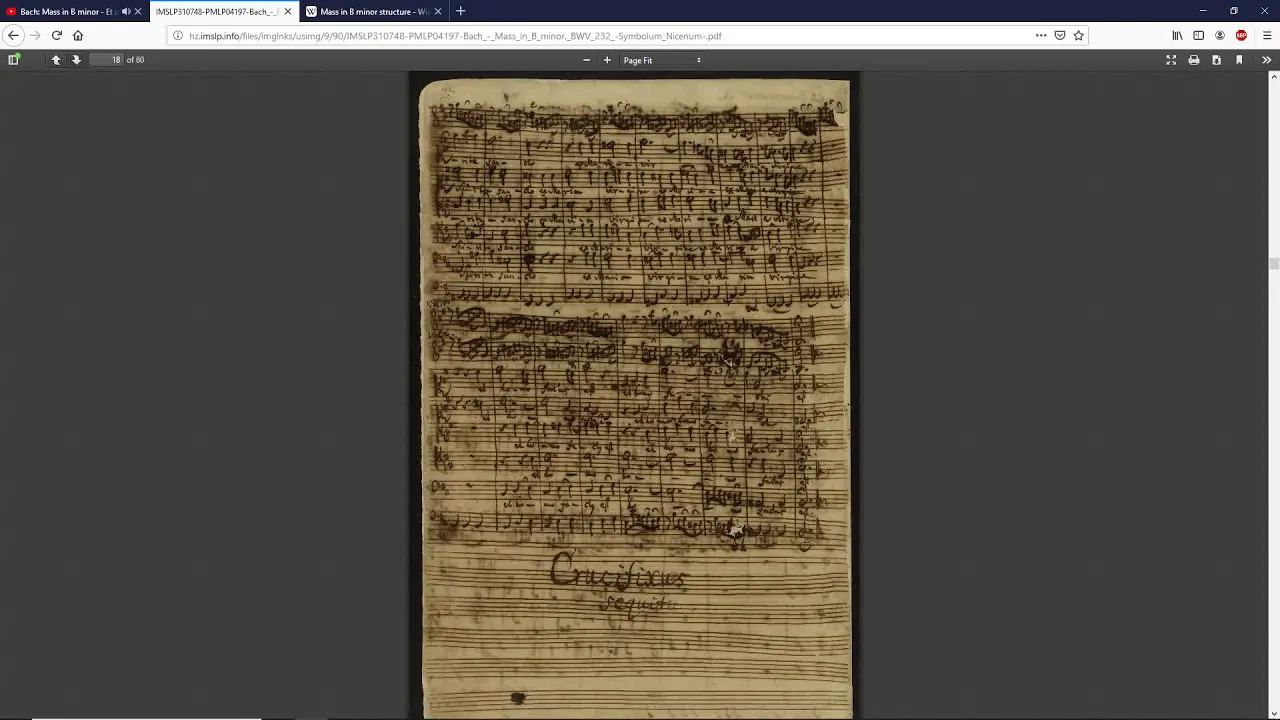The image size is (1280, 720).
Task: Zoom in on the PDF
Action: pyautogui.click(x=607, y=60)
